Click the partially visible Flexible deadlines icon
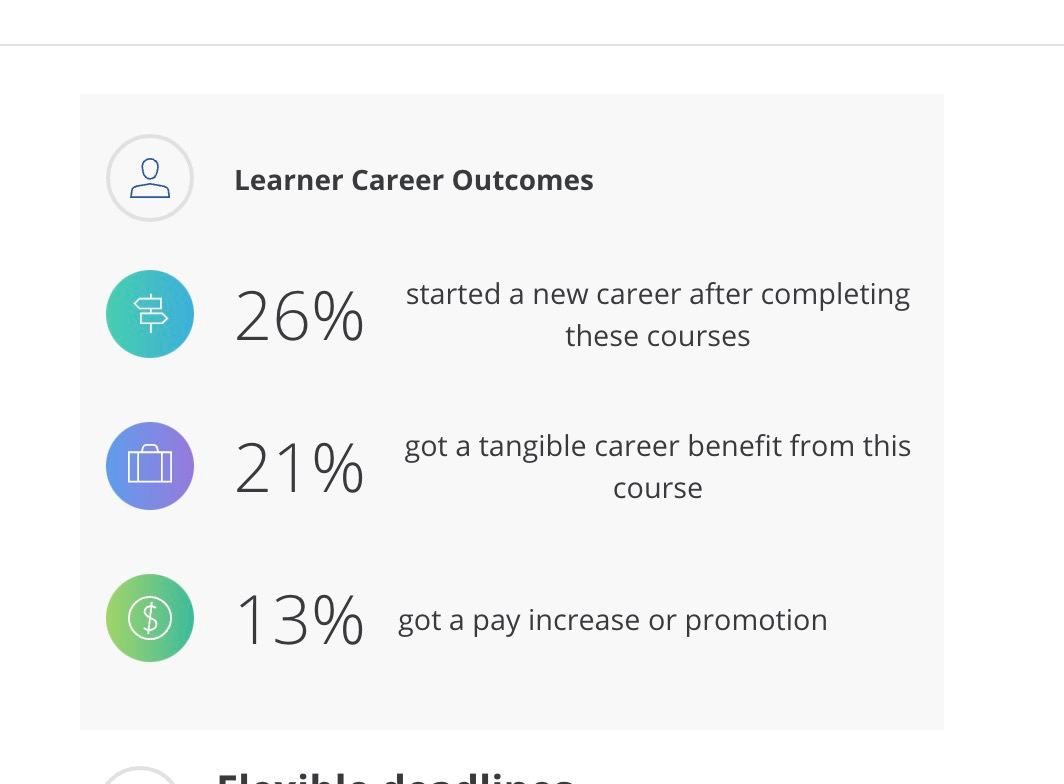Image resolution: width=1064 pixels, height=784 pixels. (x=140, y=775)
